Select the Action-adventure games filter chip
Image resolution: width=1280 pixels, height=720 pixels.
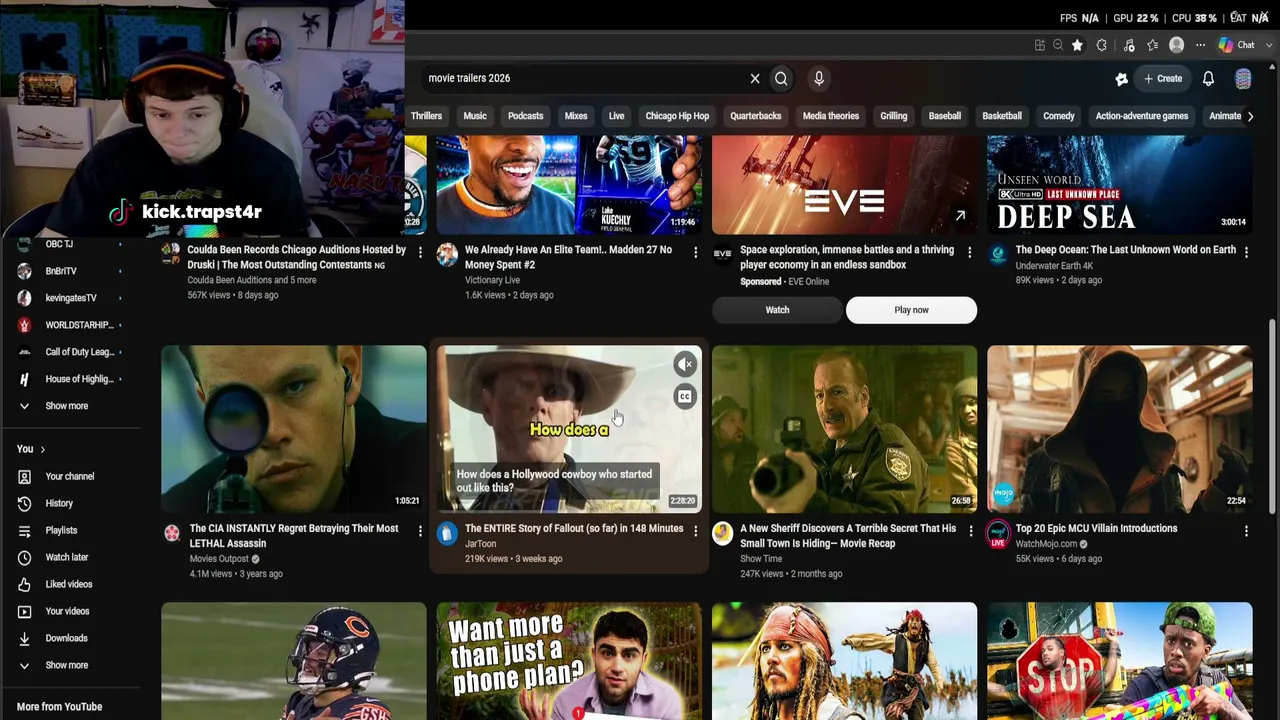(1142, 116)
